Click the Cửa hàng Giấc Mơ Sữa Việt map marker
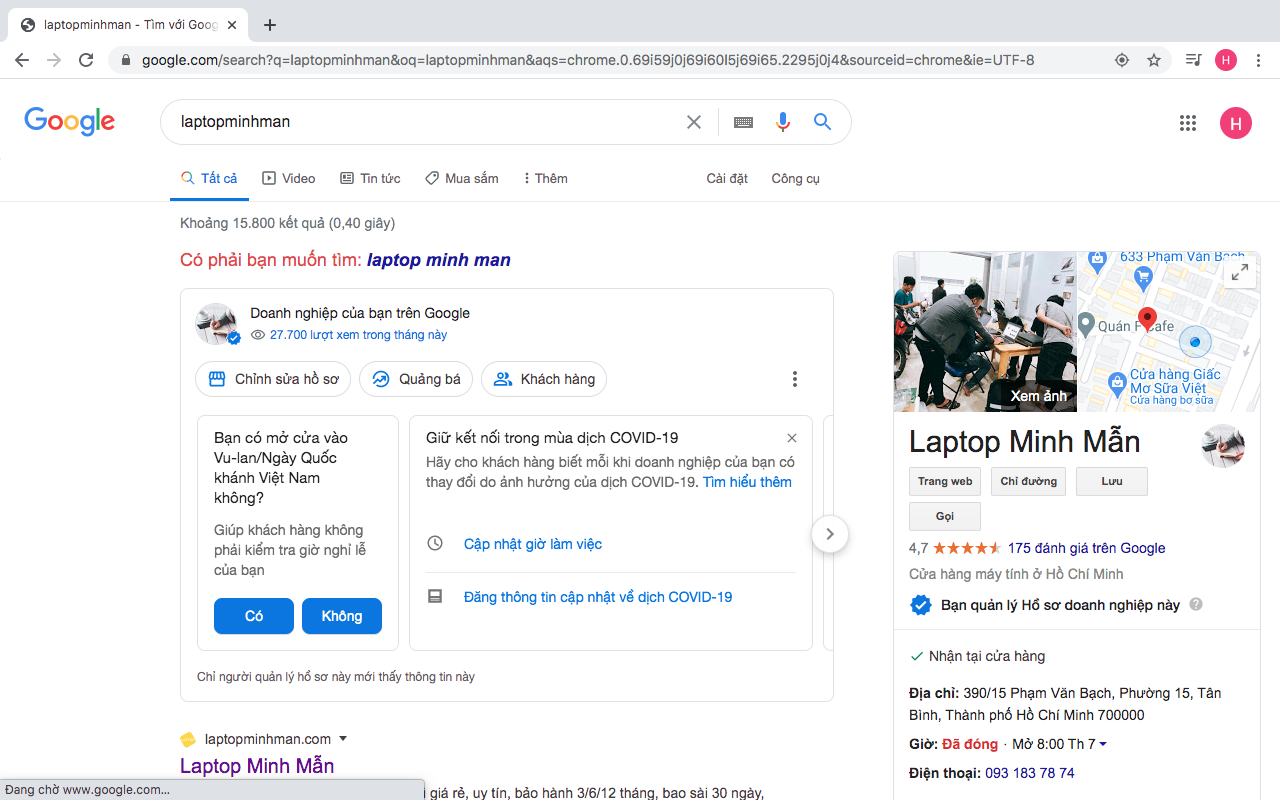Viewport: 1280px width, 800px height. 1118,382
